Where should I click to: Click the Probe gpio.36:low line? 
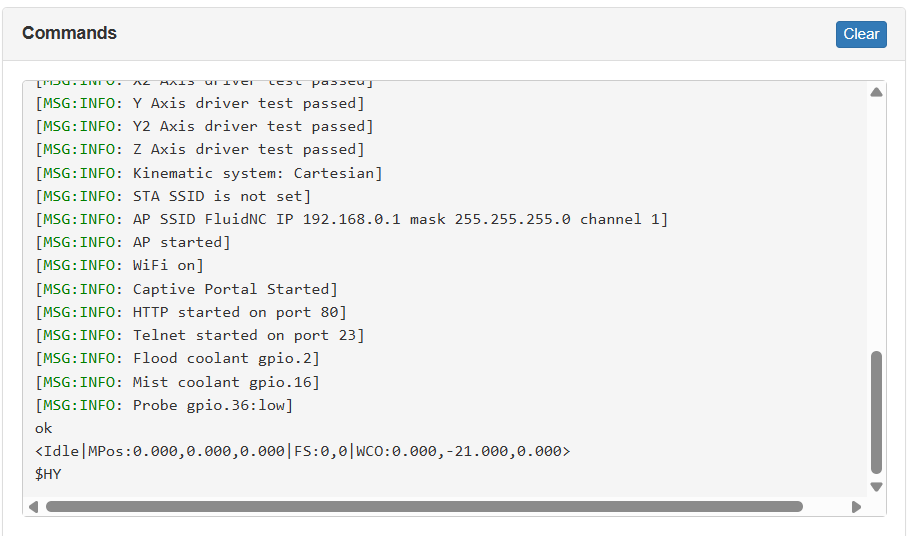coord(164,405)
